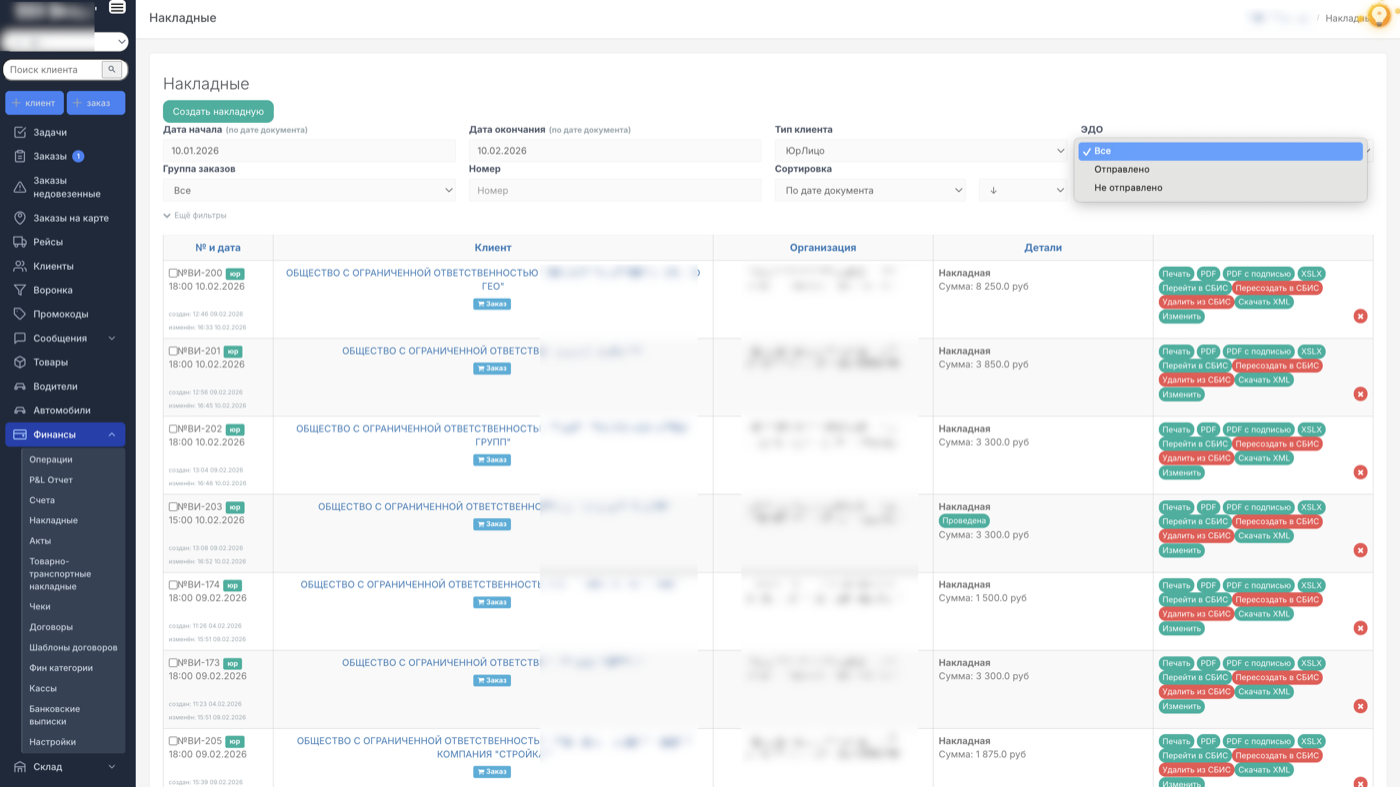Click the funnel icon for Воронка

[x=19, y=290]
